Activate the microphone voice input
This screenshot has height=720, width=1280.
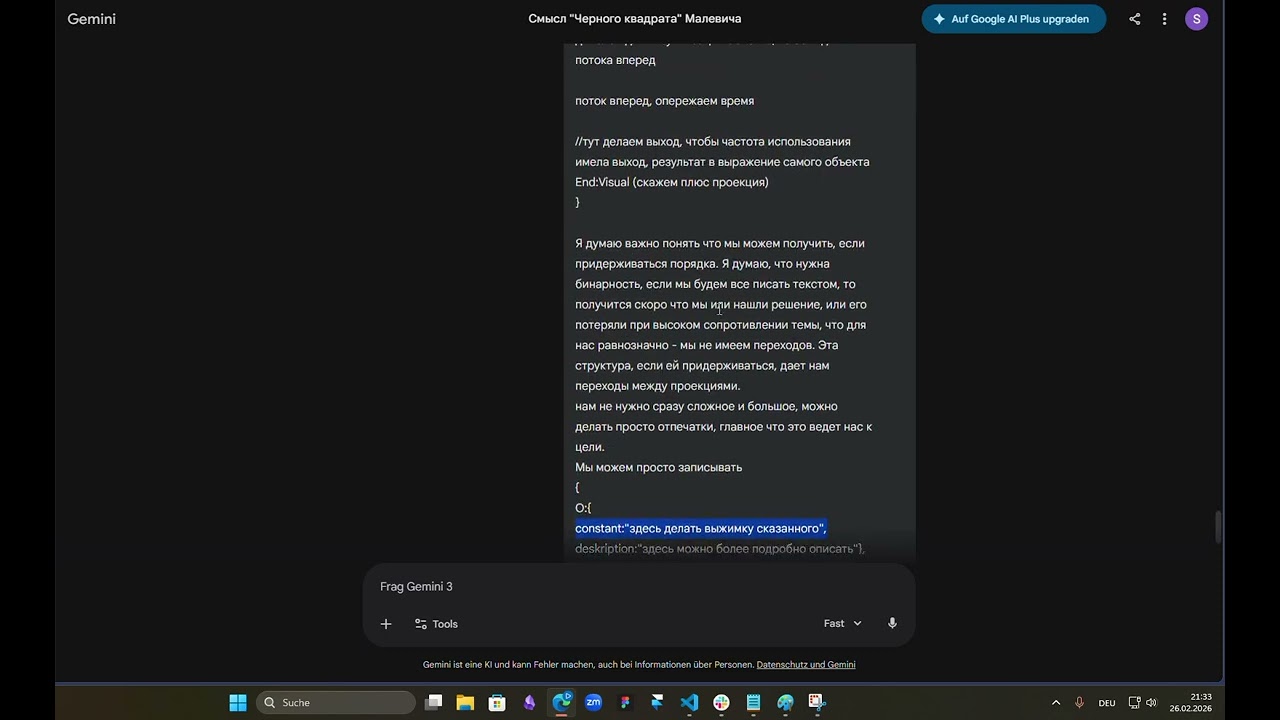tap(892, 624)
